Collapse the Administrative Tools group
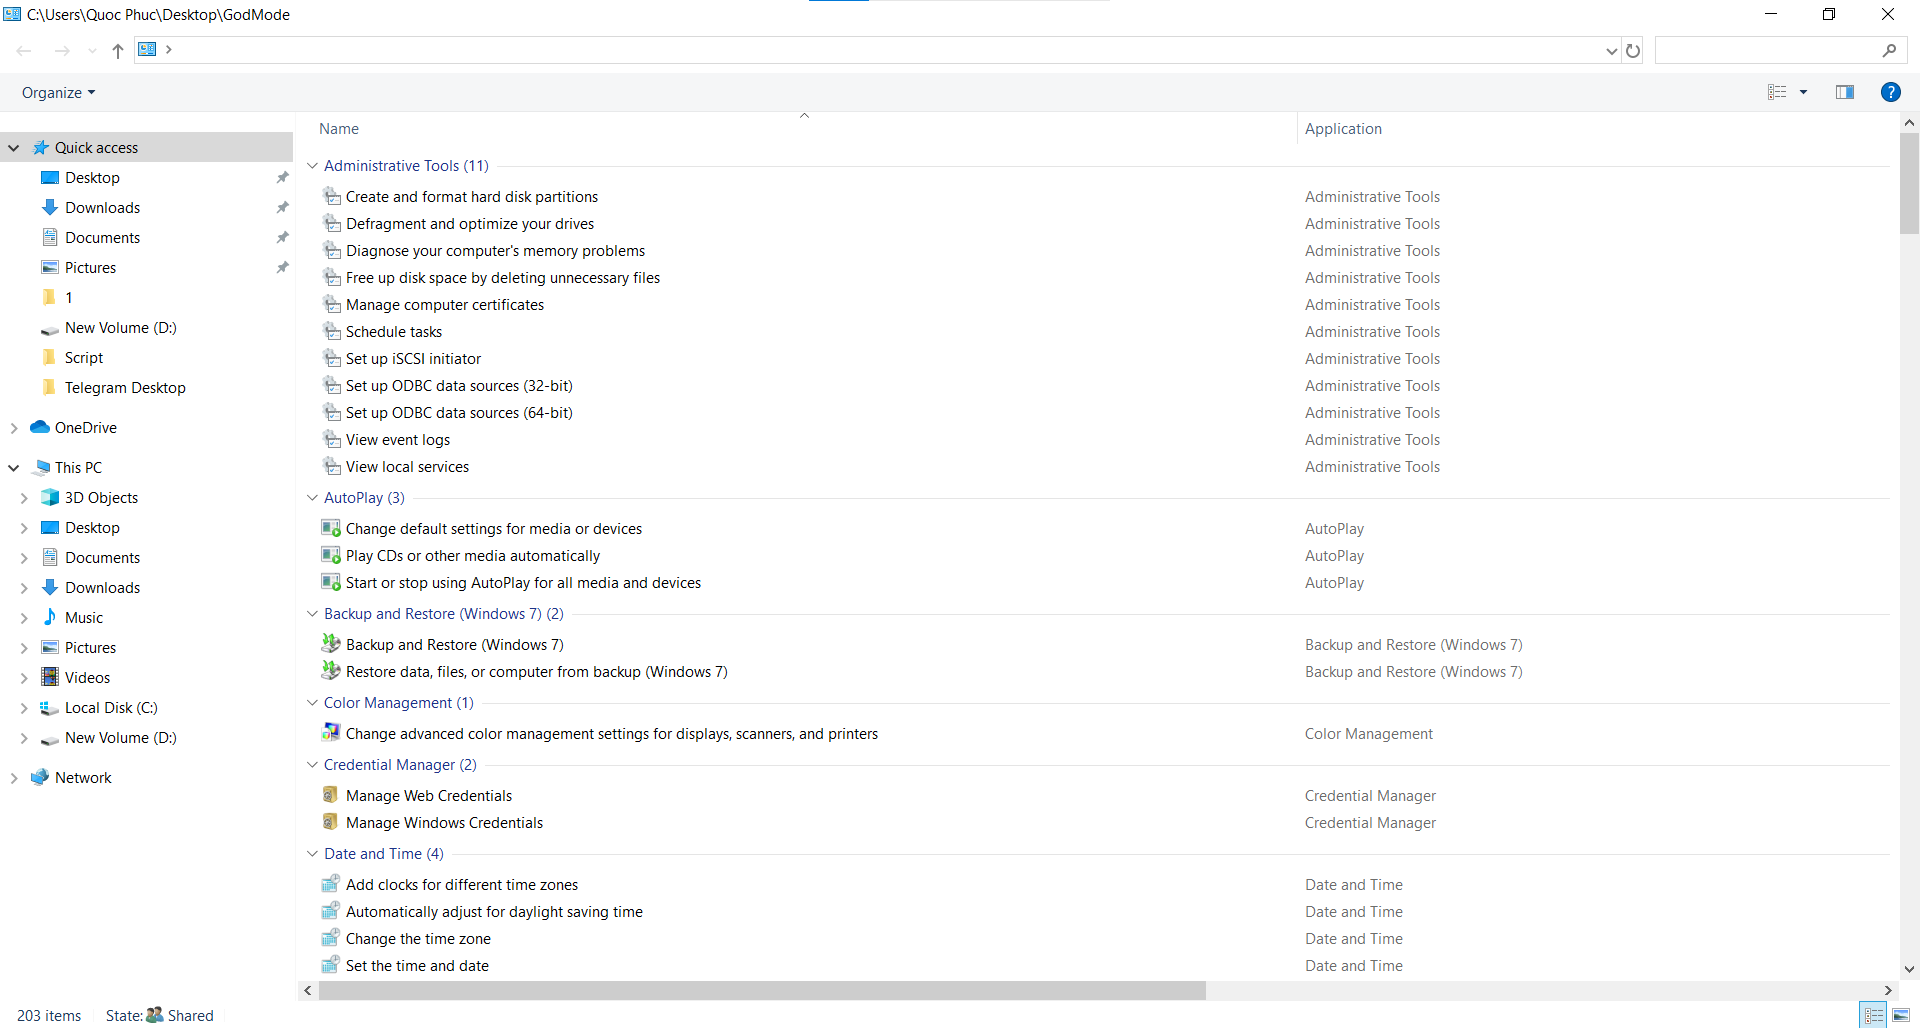Image resolution: width=1920 pixels, height=1028 pixels. [312, 165]
